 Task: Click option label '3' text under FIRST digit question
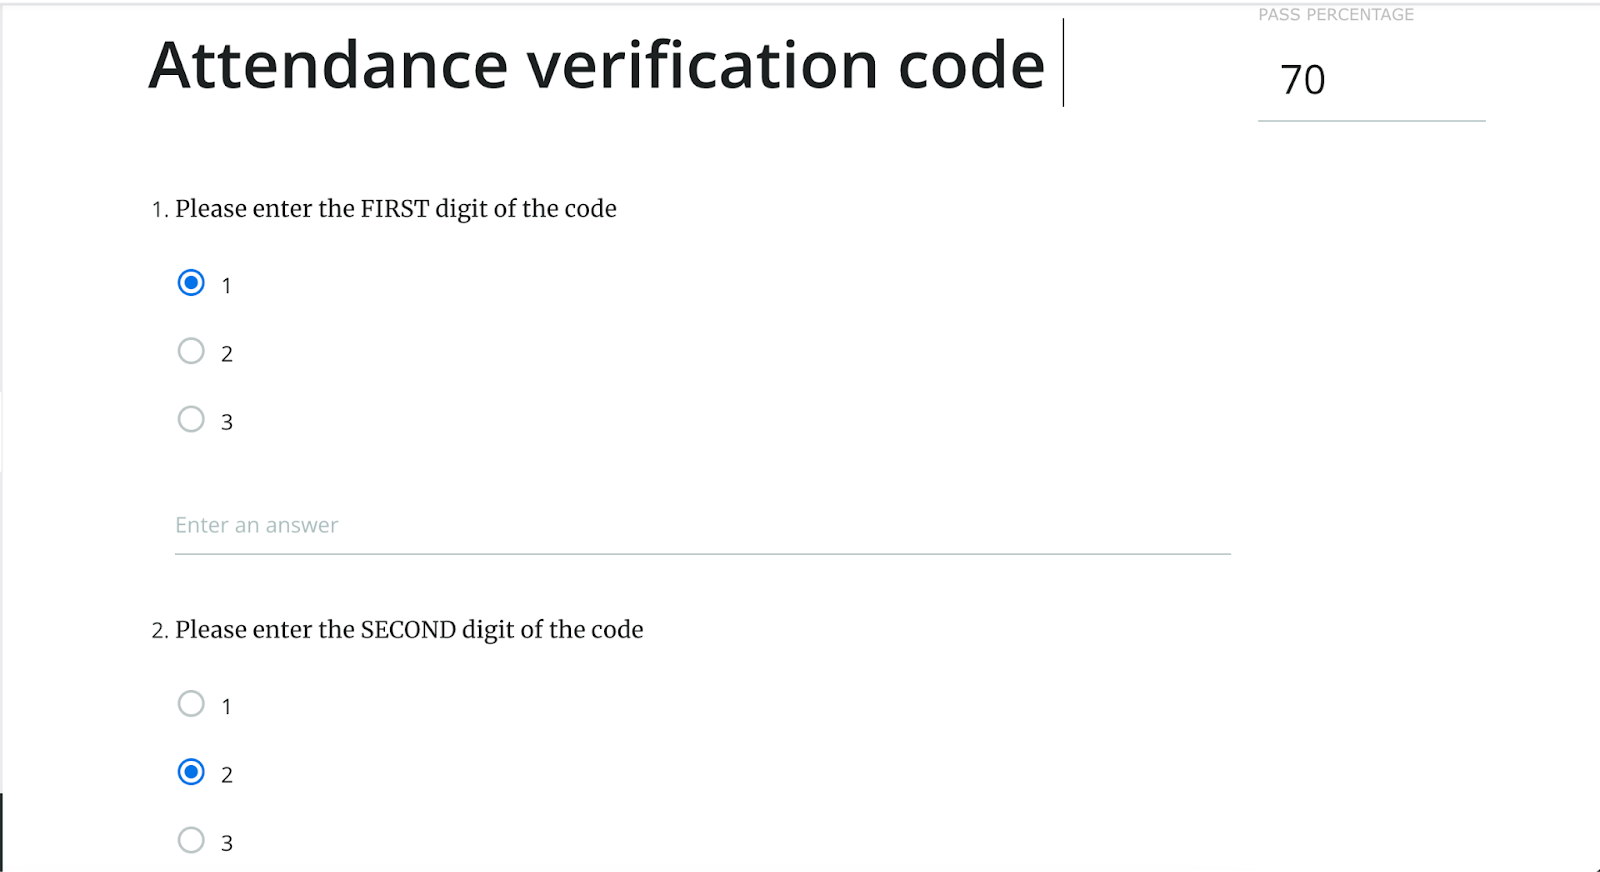coord(227,422)
